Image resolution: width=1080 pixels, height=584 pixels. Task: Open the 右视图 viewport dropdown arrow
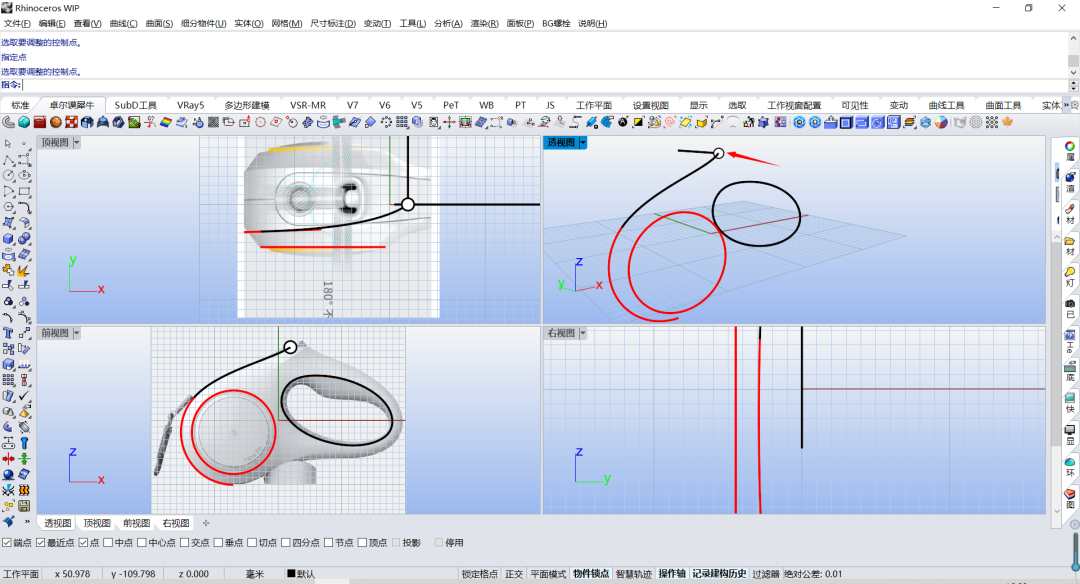pyautogui.click(x=583, y=333)
